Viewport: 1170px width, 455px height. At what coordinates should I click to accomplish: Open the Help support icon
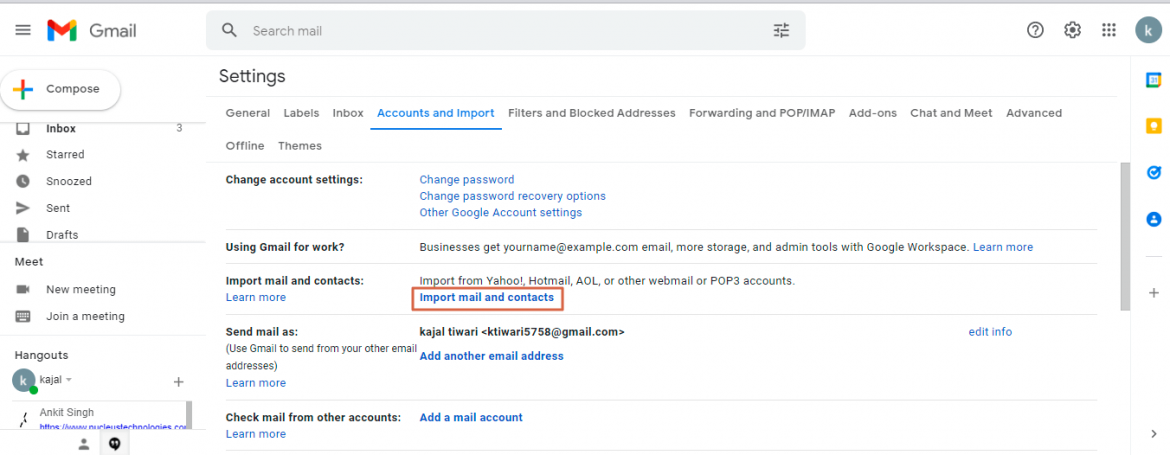[x=1036, y=30]
